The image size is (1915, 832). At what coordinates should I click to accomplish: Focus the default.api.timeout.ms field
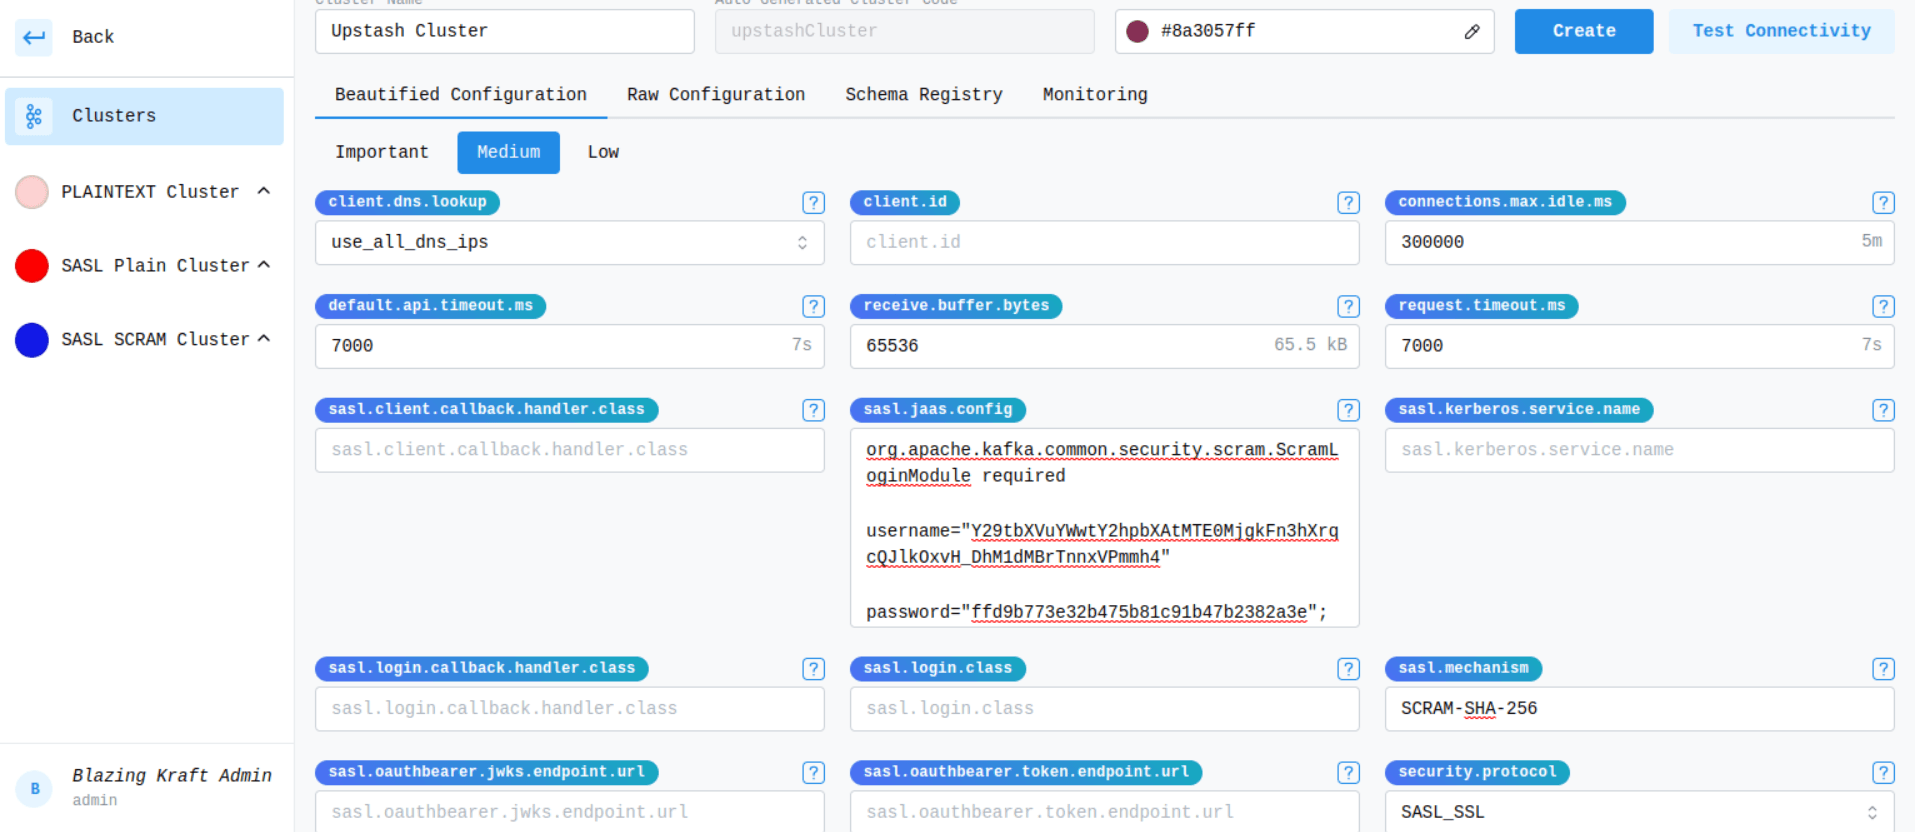pyautogui.click(x=570, y=346)
